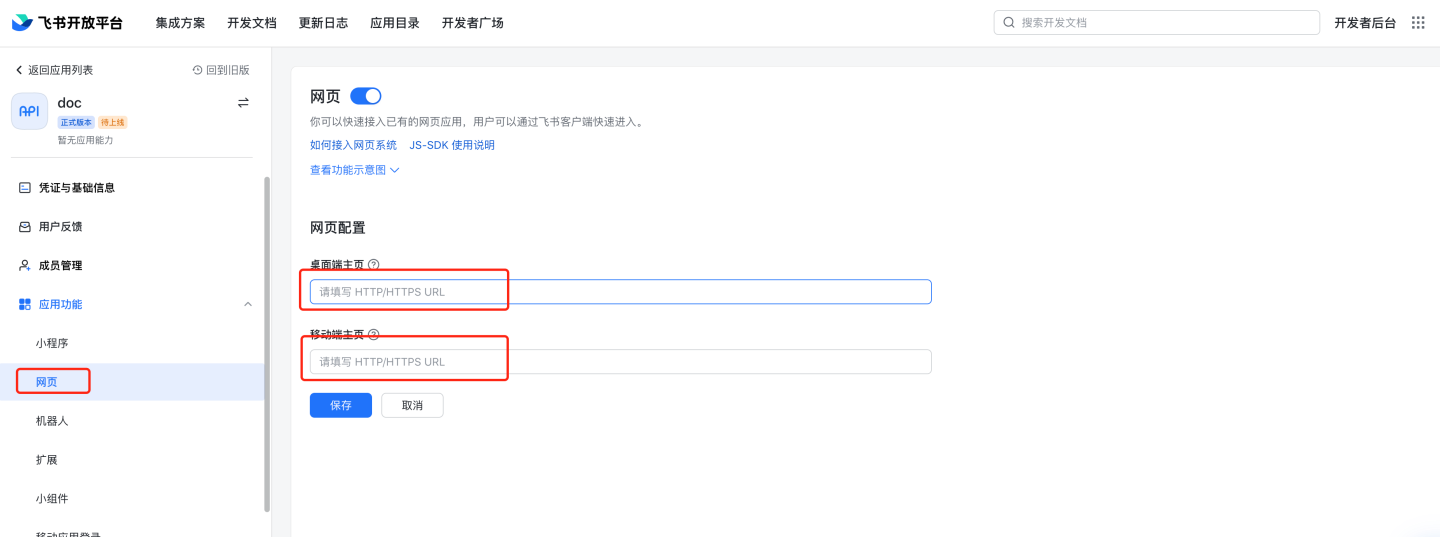Open 用户反馈 in sidebar
The image size is (1440, 537).
60,227
